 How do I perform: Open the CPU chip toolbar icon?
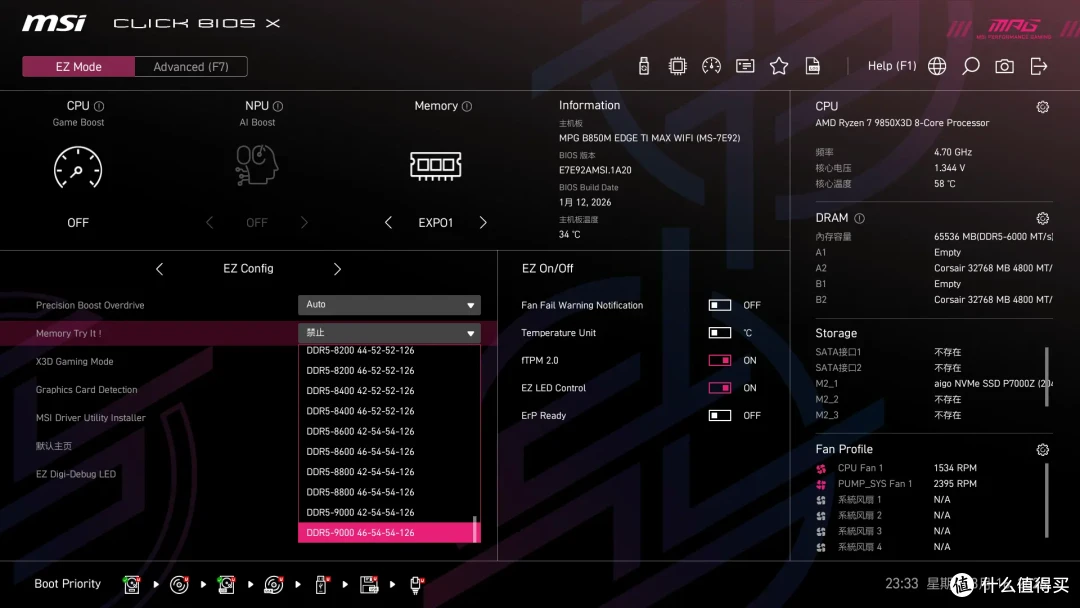coord(678,66)
